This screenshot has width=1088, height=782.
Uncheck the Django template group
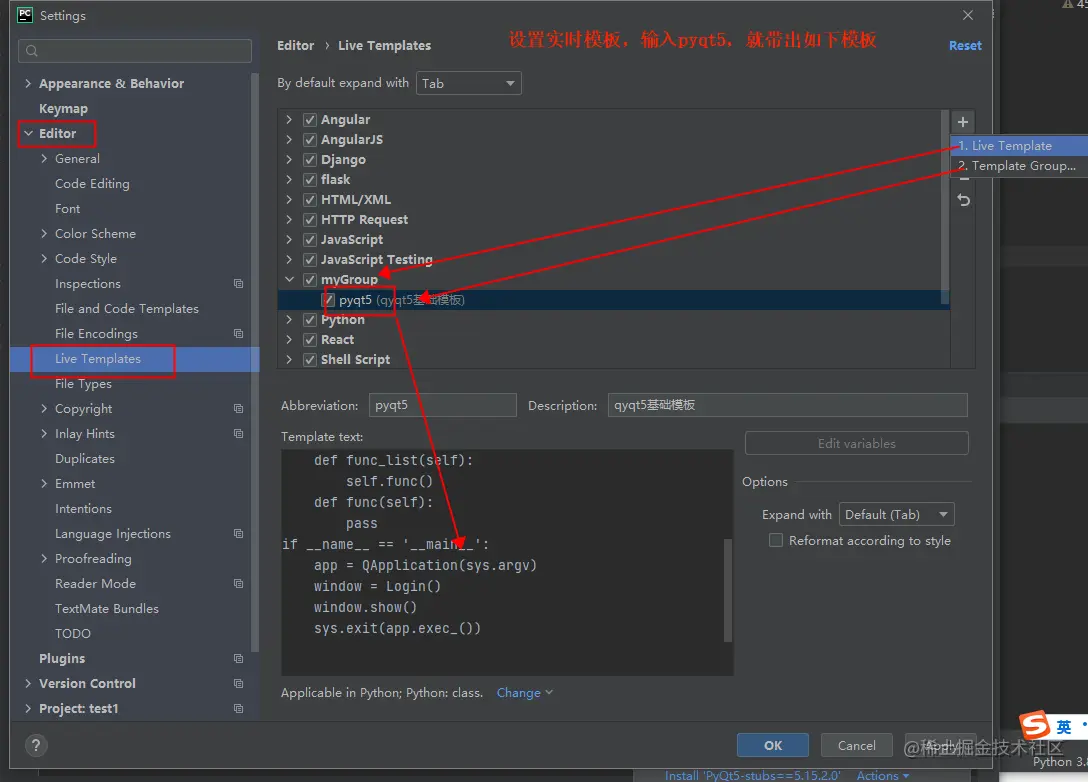tap(310, 160)
